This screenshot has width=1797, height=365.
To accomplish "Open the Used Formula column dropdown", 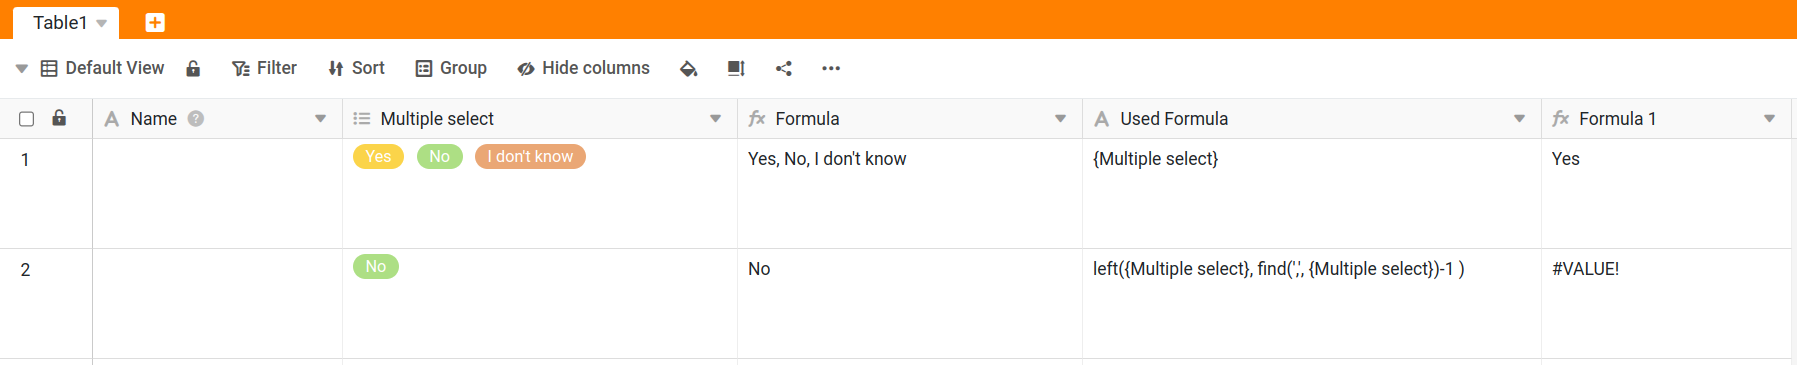I will click(1520, 118).
